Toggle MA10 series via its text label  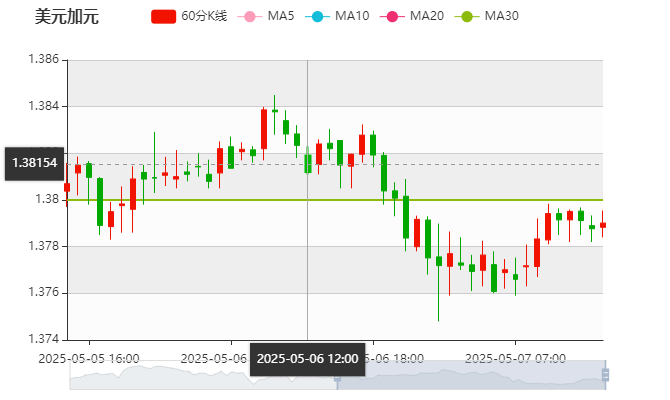pos(352,16)
